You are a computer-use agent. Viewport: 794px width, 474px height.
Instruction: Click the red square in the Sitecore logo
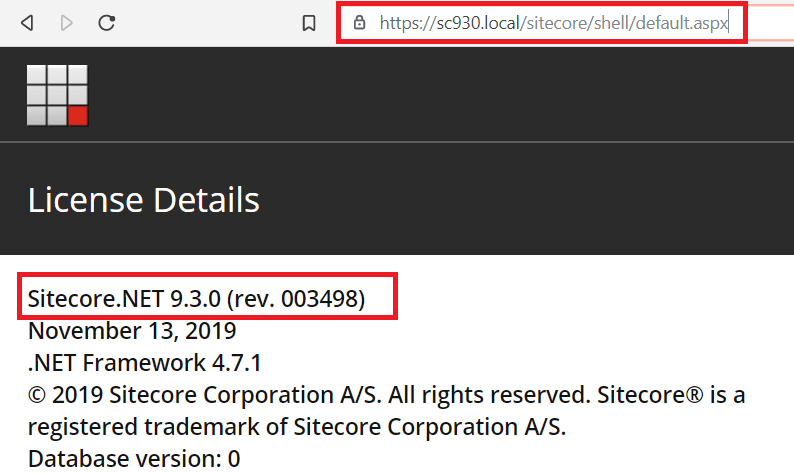[x=78, y=116]
